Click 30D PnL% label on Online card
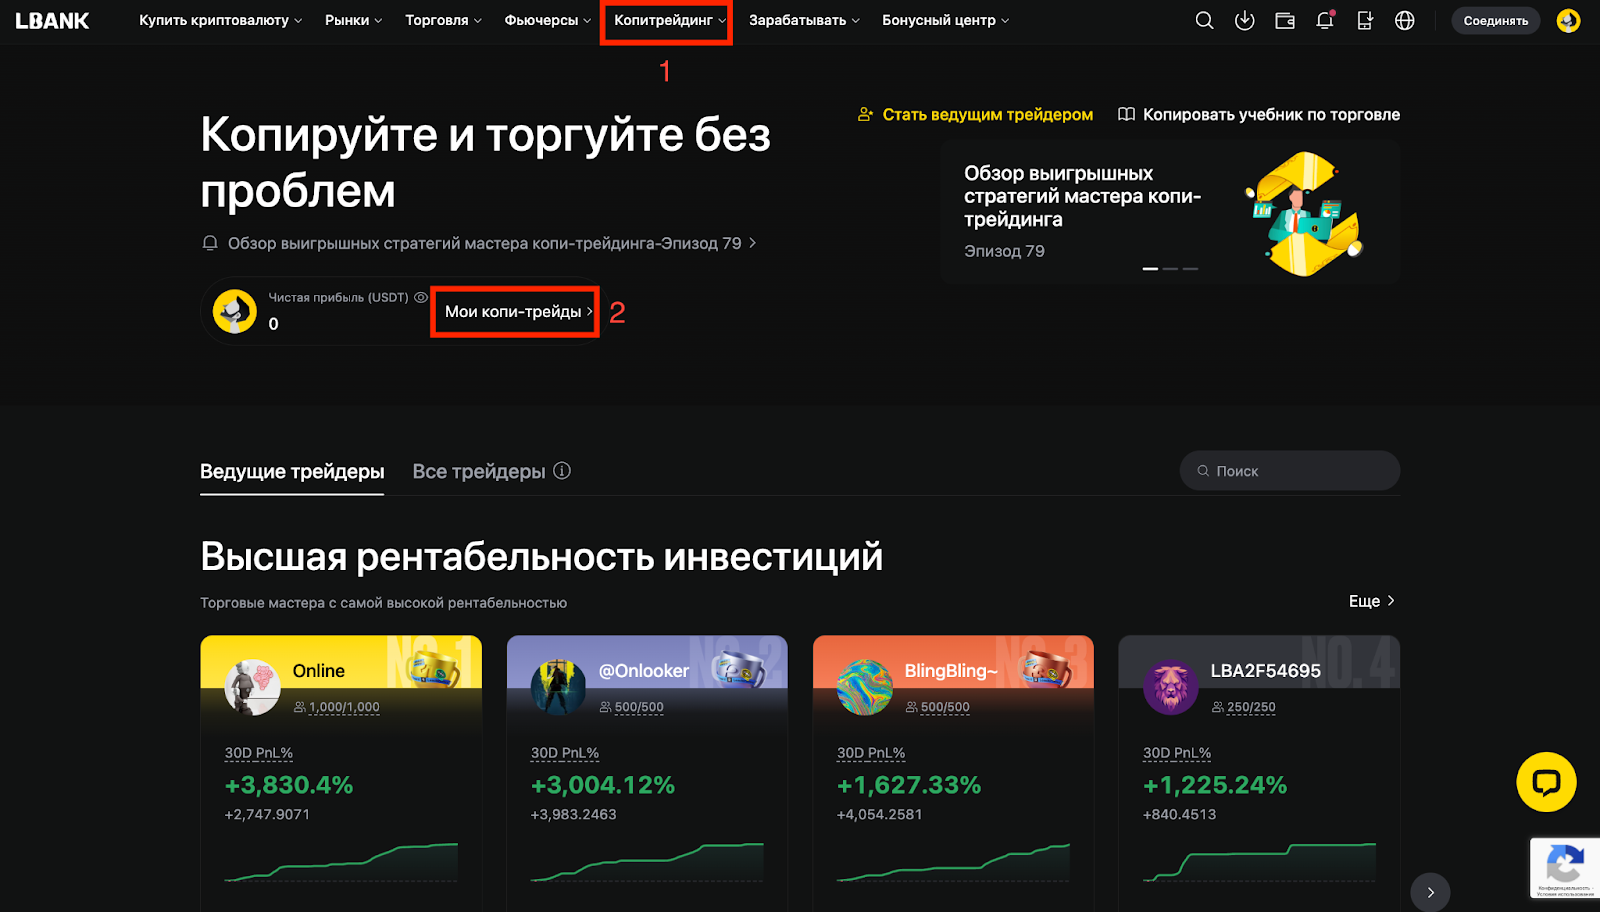Viewport: 1600px width, 912px height. [x=259, y=753]
